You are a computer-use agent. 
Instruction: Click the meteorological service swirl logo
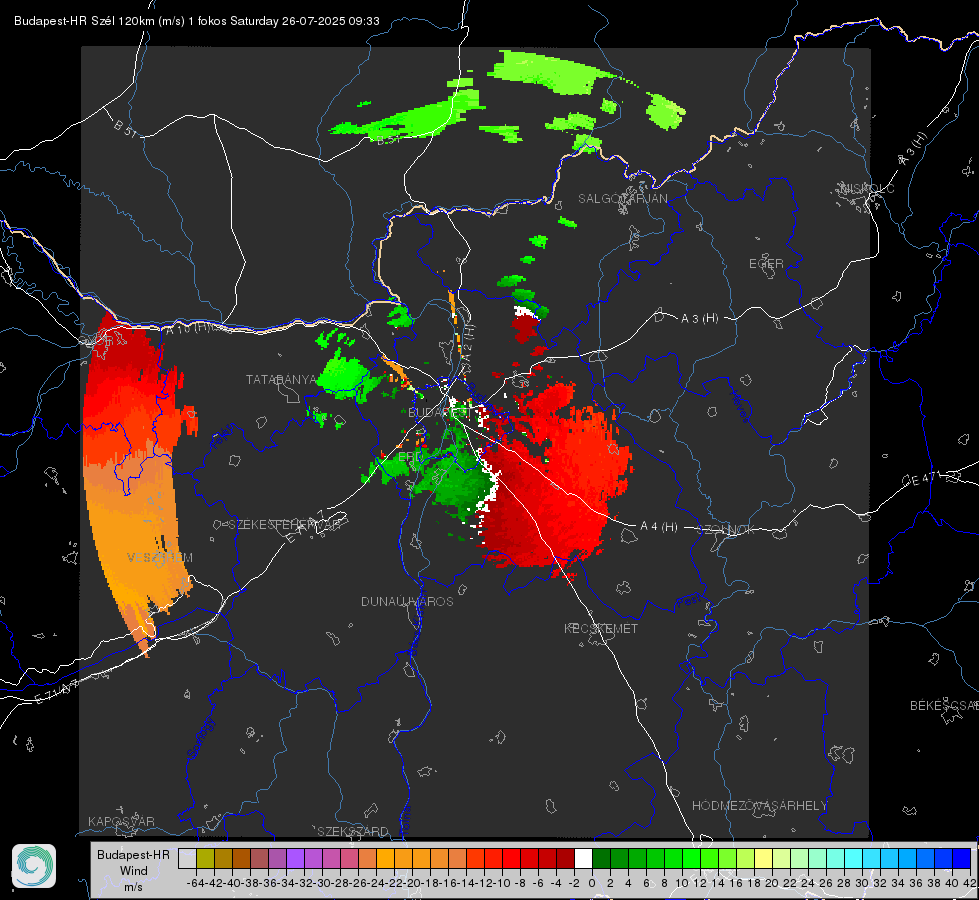(34, 866)
